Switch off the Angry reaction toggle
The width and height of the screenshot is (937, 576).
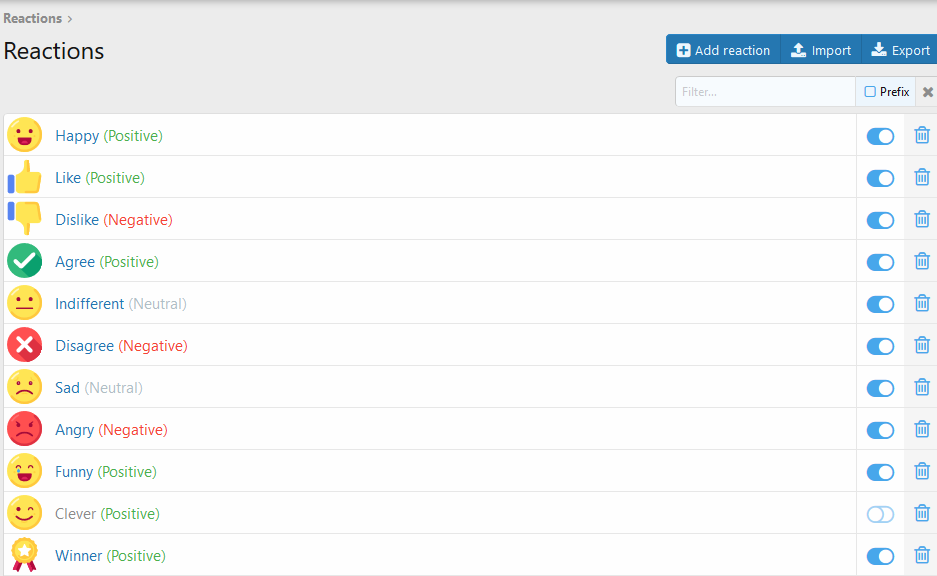point(880,430)
